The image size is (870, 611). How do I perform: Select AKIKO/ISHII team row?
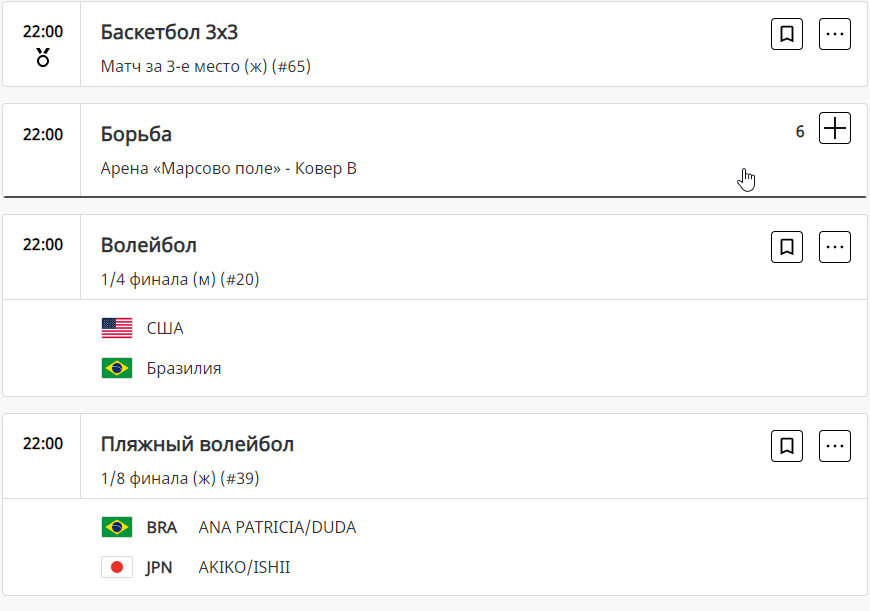[244, 567]
